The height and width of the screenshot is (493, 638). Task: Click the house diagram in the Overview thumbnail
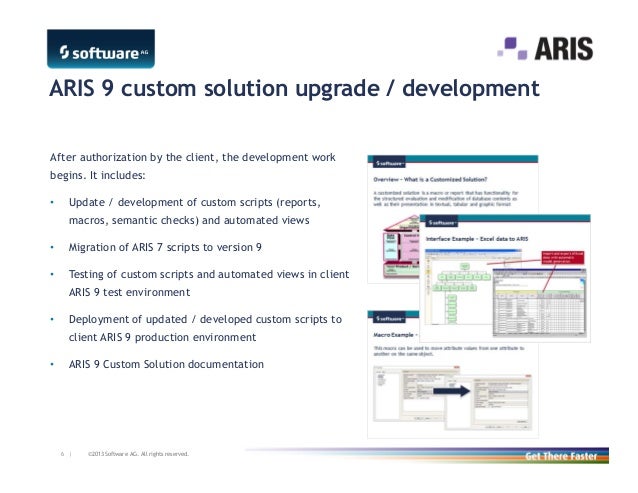401,246
